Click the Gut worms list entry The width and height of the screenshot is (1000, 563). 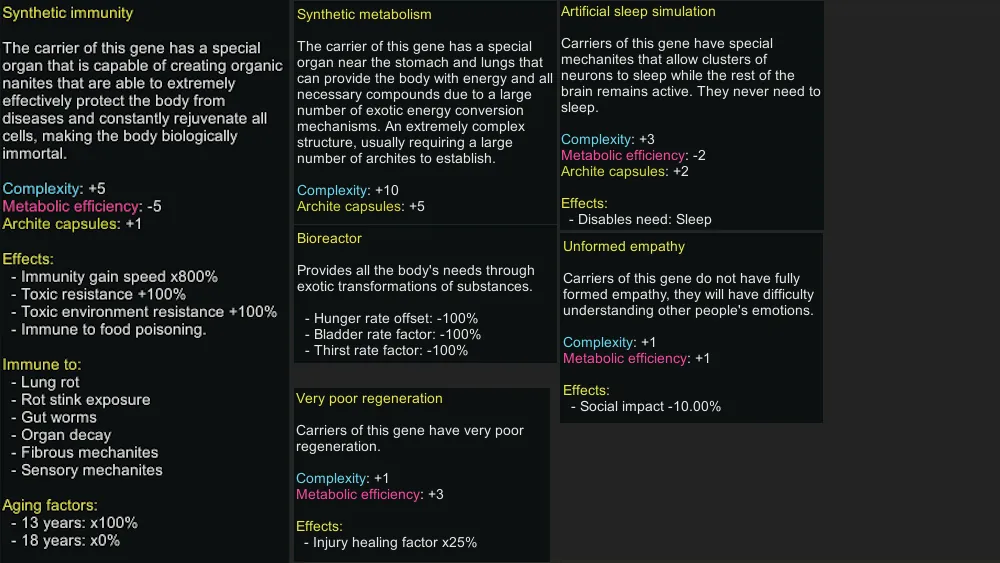click(x=59, y=417)
